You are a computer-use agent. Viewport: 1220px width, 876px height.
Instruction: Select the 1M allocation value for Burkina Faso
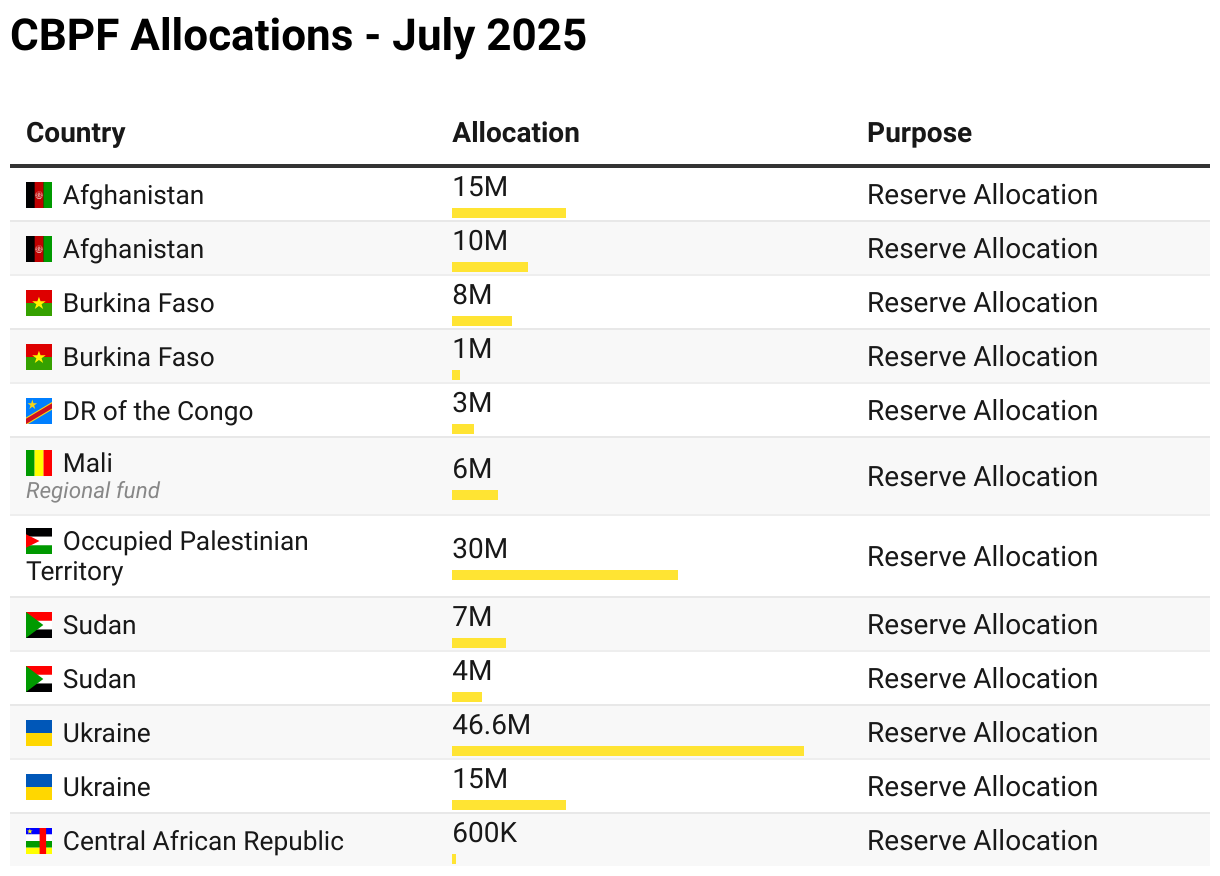pyautogui.click(x=472, y=349)
